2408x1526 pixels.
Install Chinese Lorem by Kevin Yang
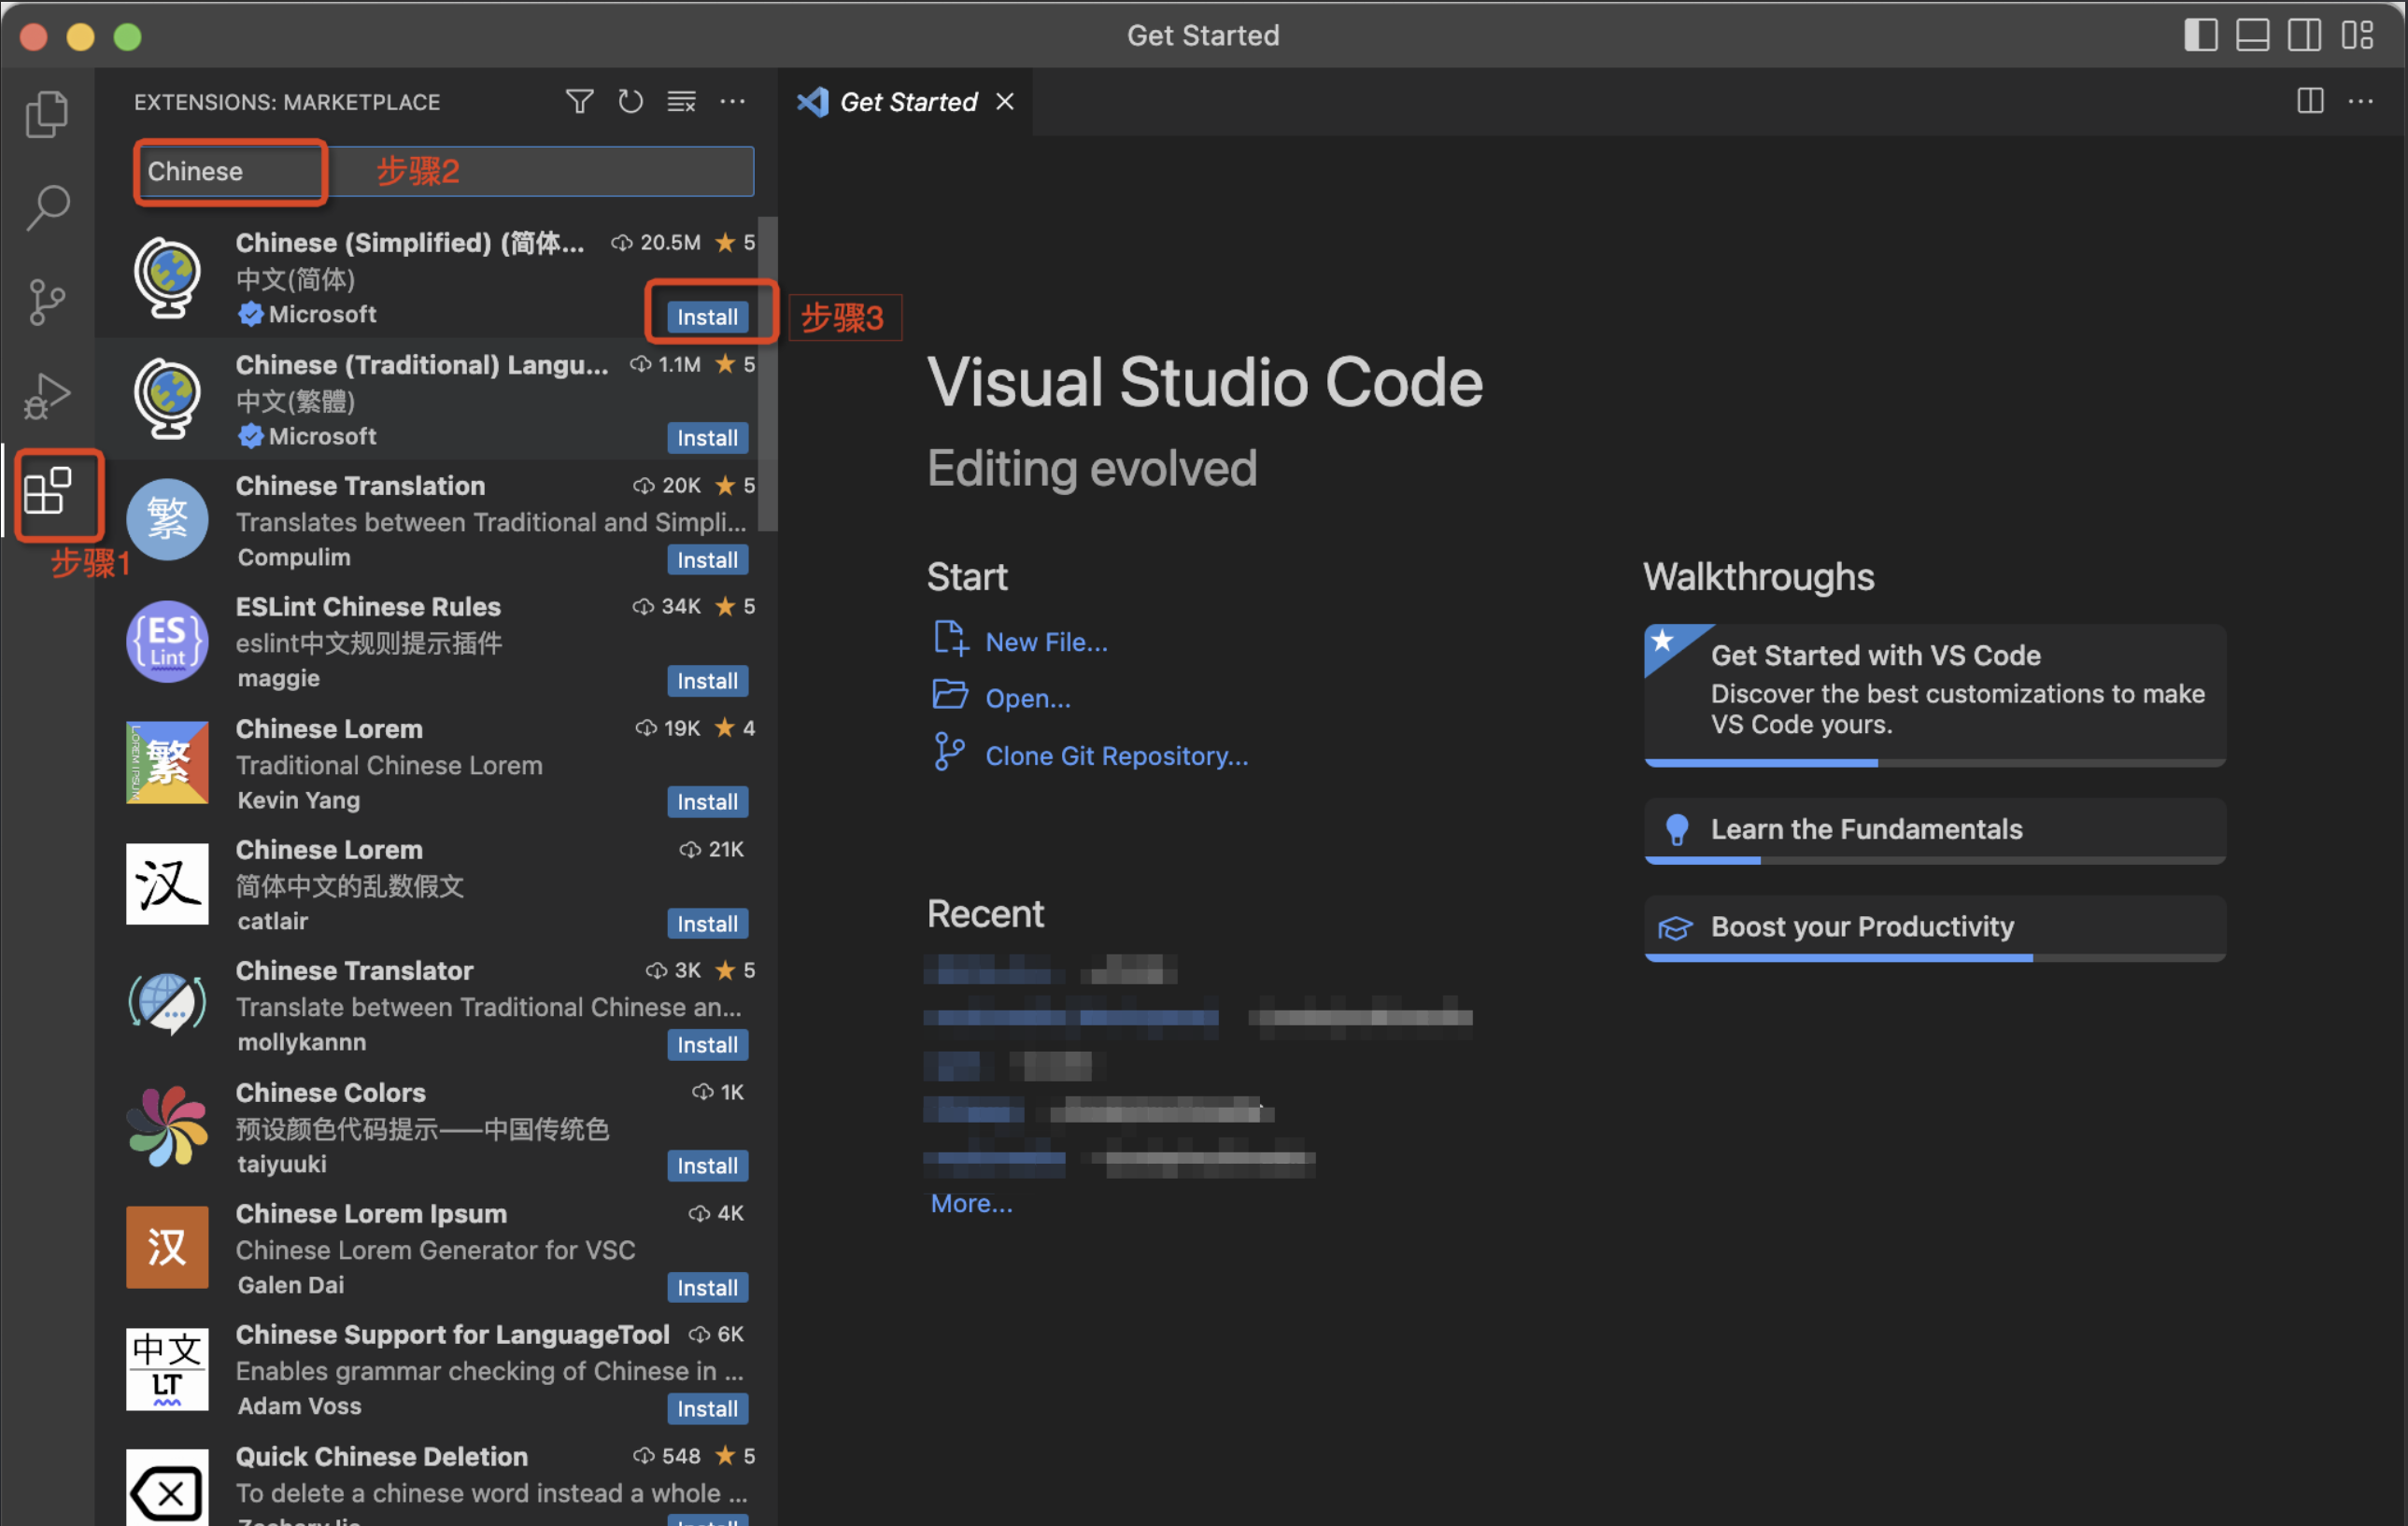coord(707,801)
